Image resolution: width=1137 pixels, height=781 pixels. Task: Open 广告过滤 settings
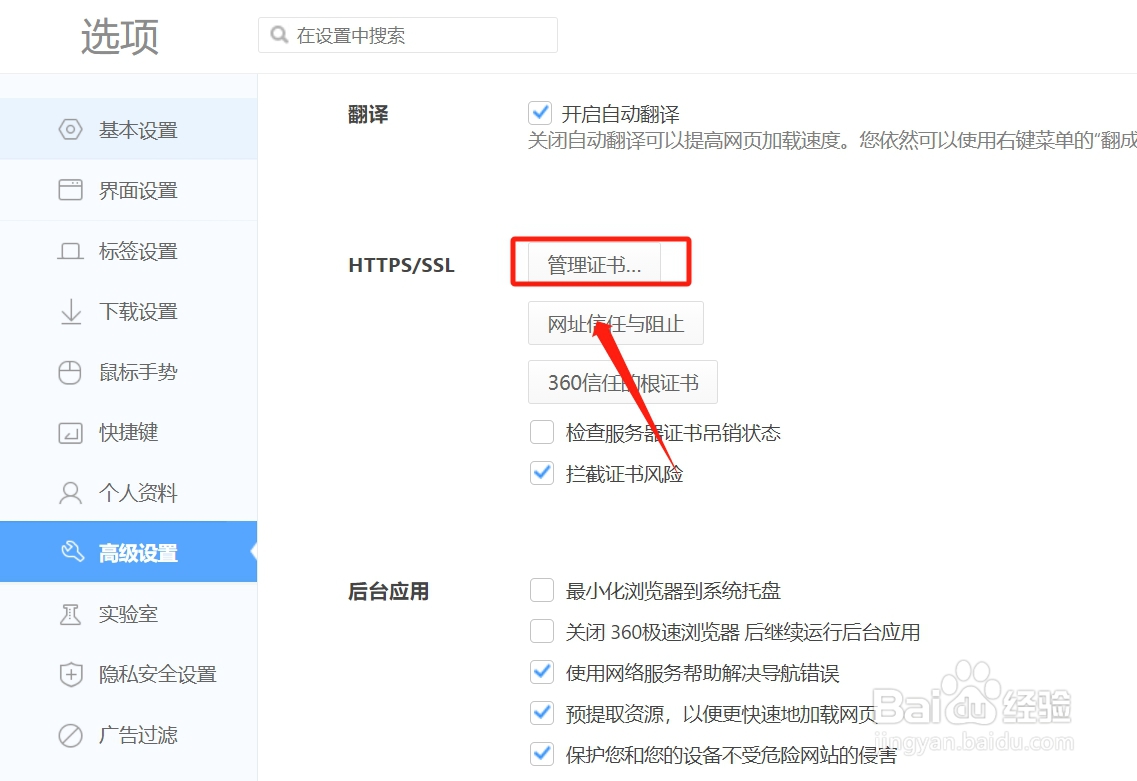point(128,735)
